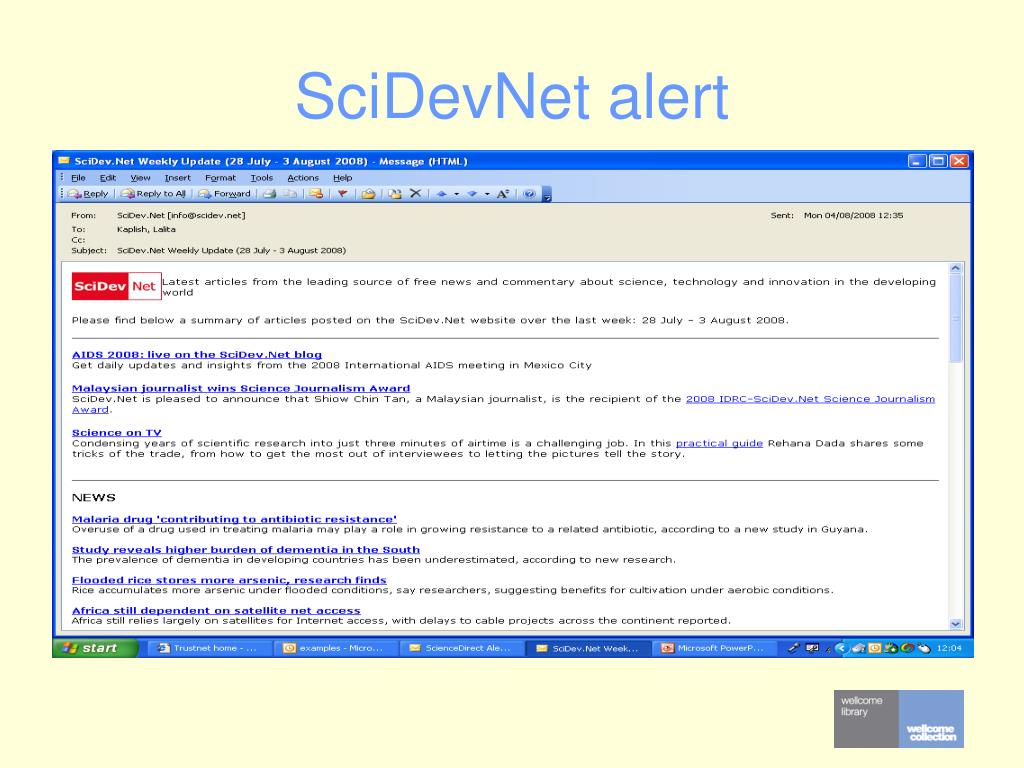Click the Copy icon next to Print

pyautogui.click(x=289, y=194)
